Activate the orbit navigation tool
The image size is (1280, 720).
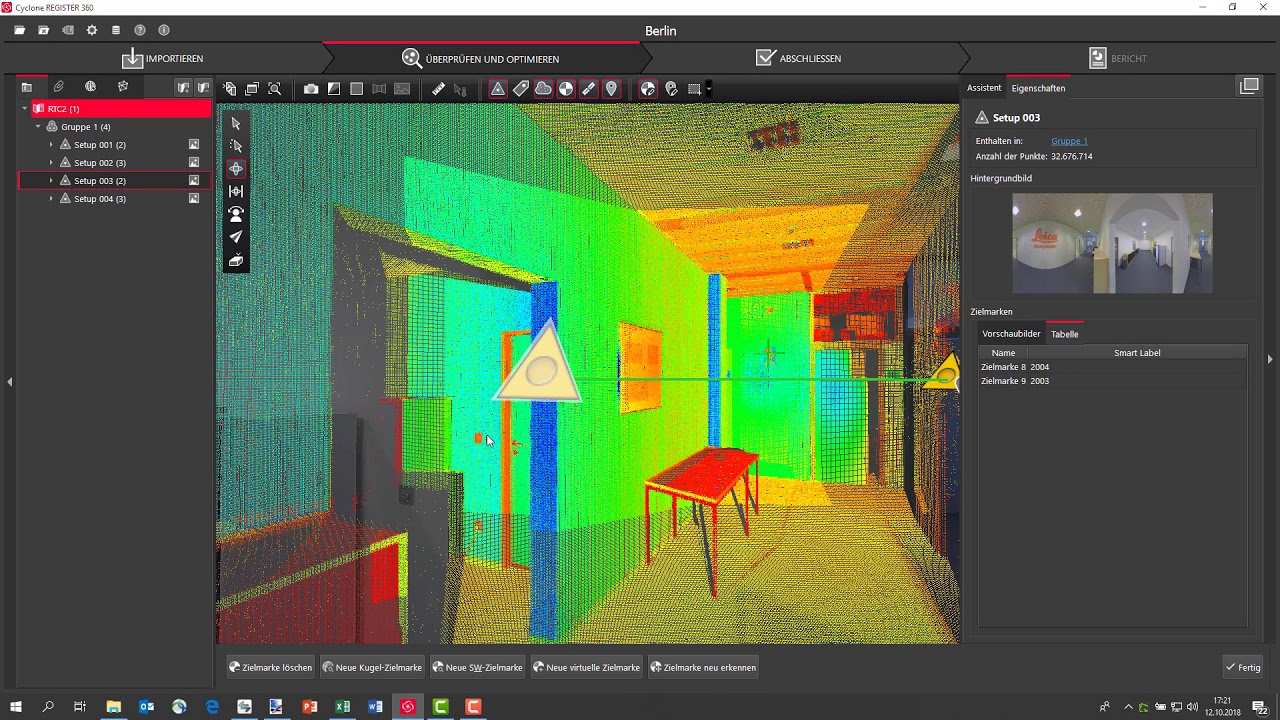coord(236,169)
